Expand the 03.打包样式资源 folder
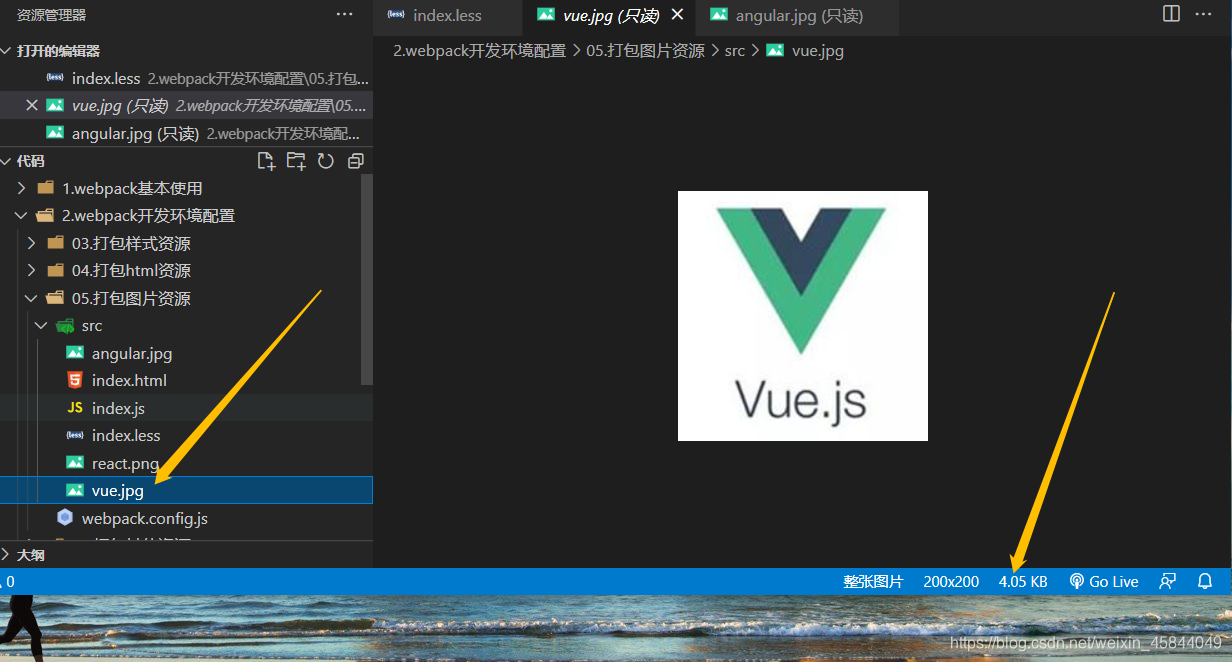 point(180,243)
